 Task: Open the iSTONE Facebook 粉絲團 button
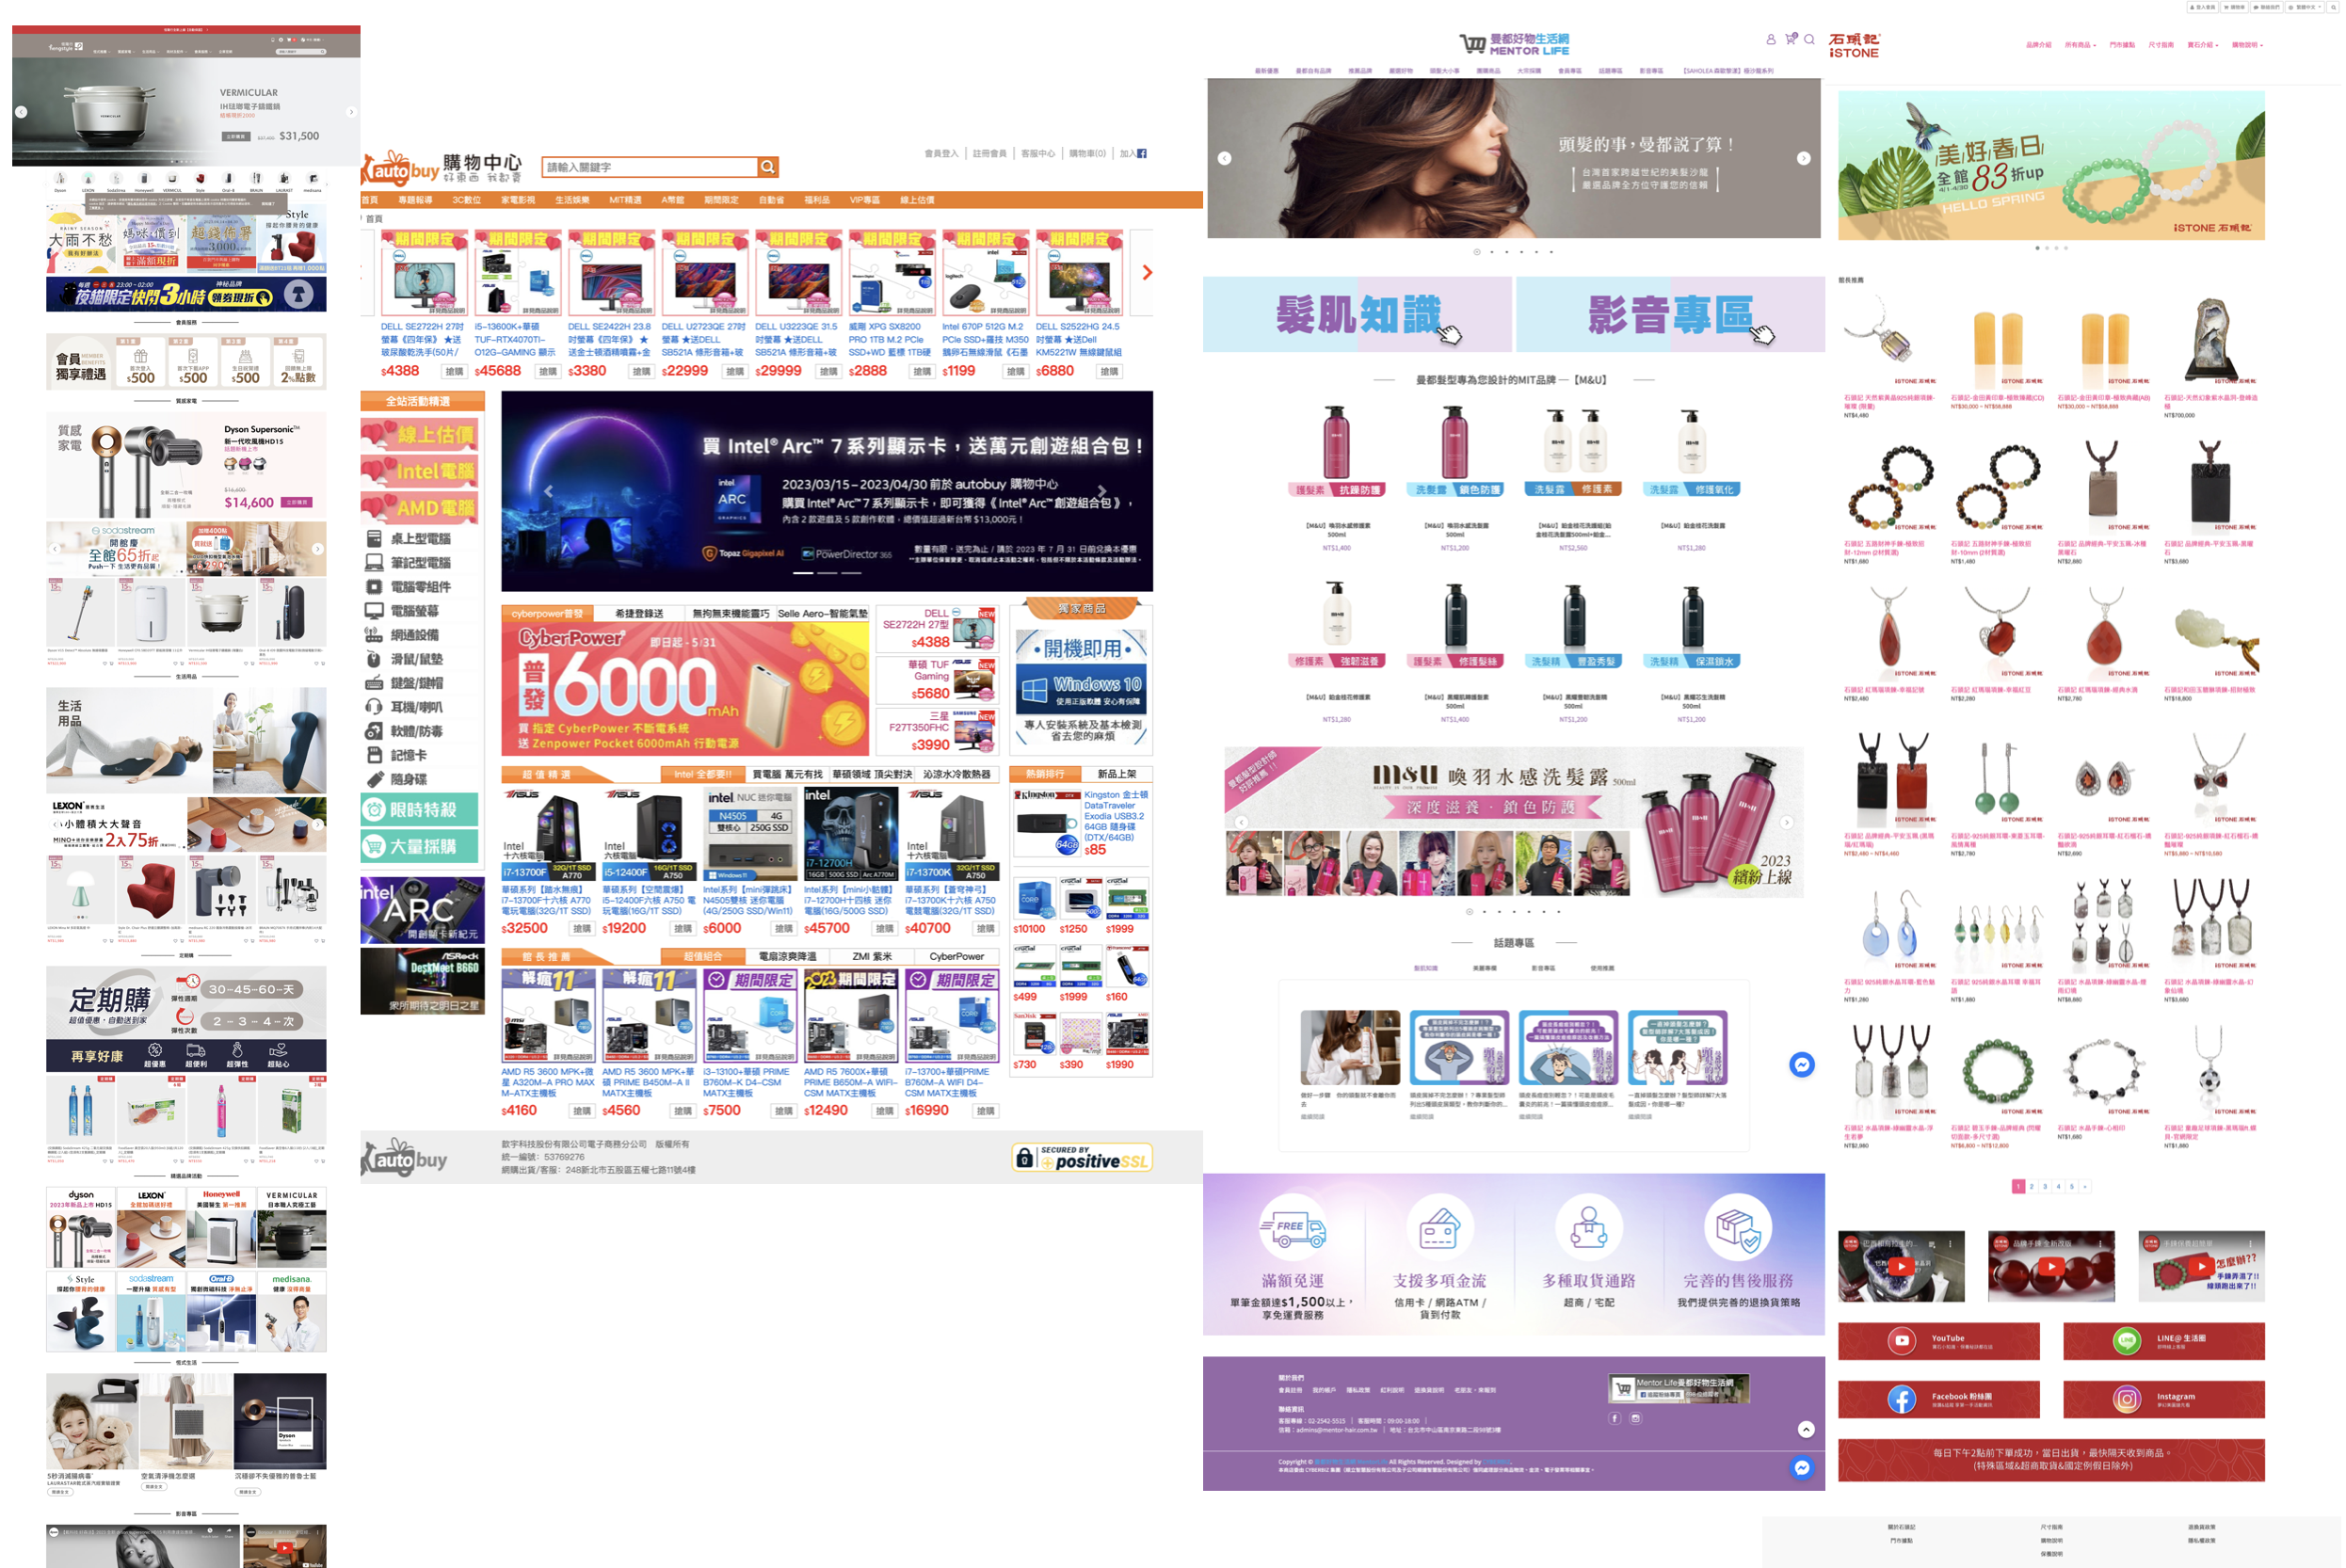click(1941, 1401)
